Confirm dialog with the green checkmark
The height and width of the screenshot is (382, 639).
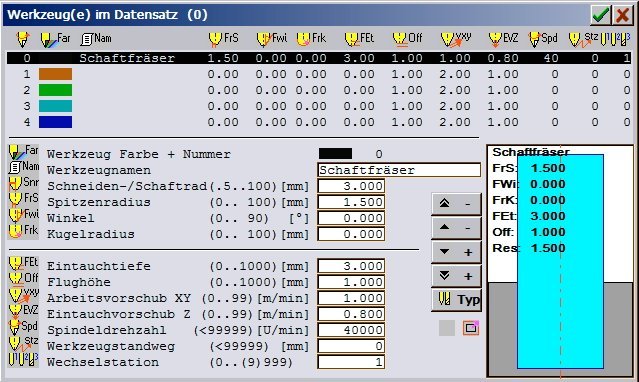point(601,15)
